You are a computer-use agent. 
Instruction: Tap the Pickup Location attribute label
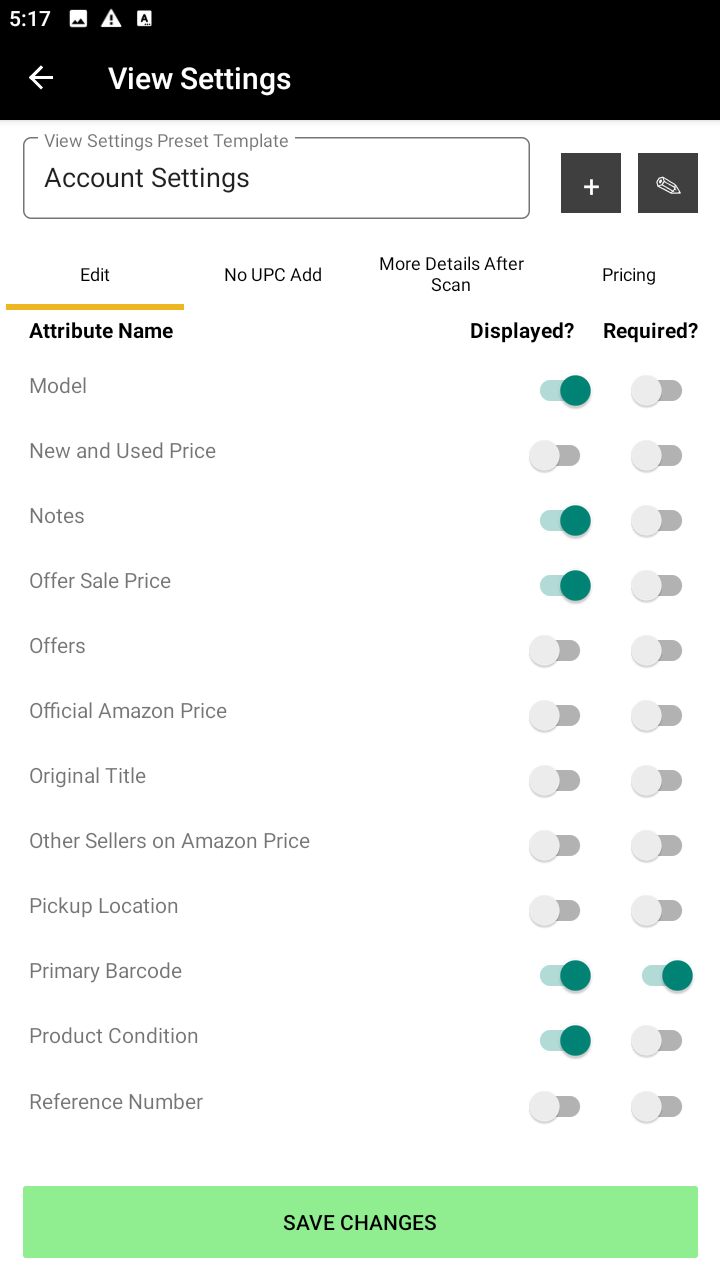(x=104, y=906)
